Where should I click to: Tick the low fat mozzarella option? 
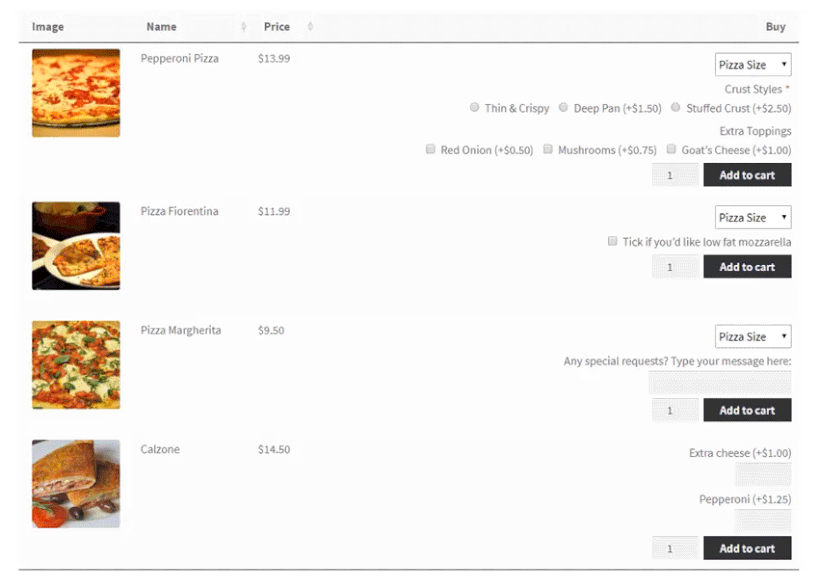tap(612, 240)
